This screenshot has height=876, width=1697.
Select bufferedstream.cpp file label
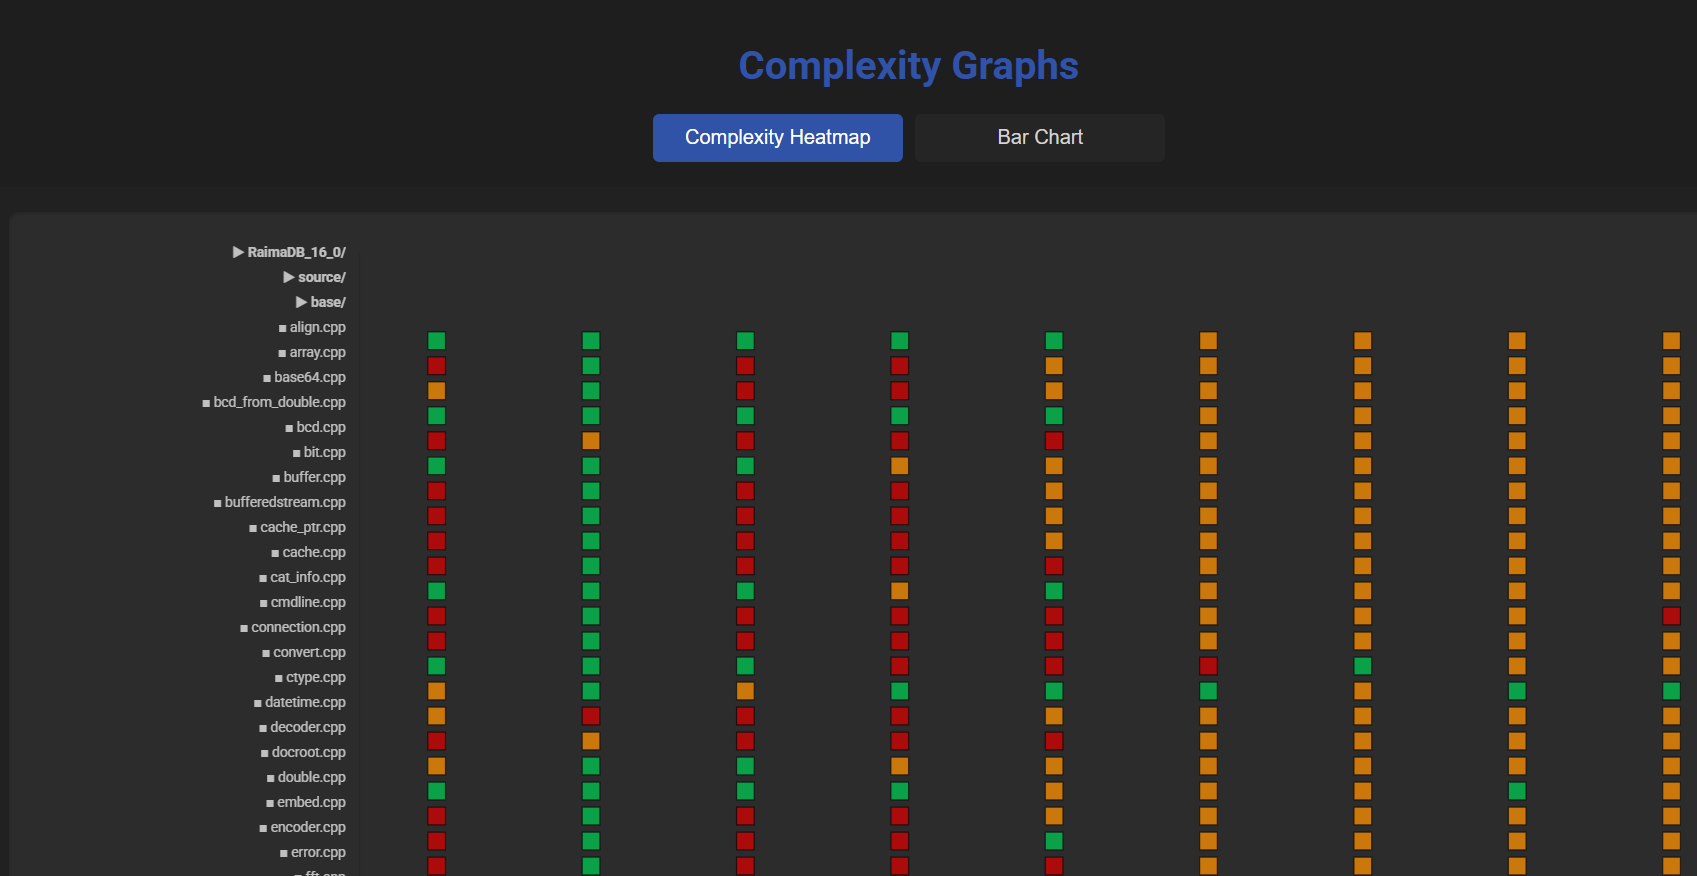coord(280,502)
